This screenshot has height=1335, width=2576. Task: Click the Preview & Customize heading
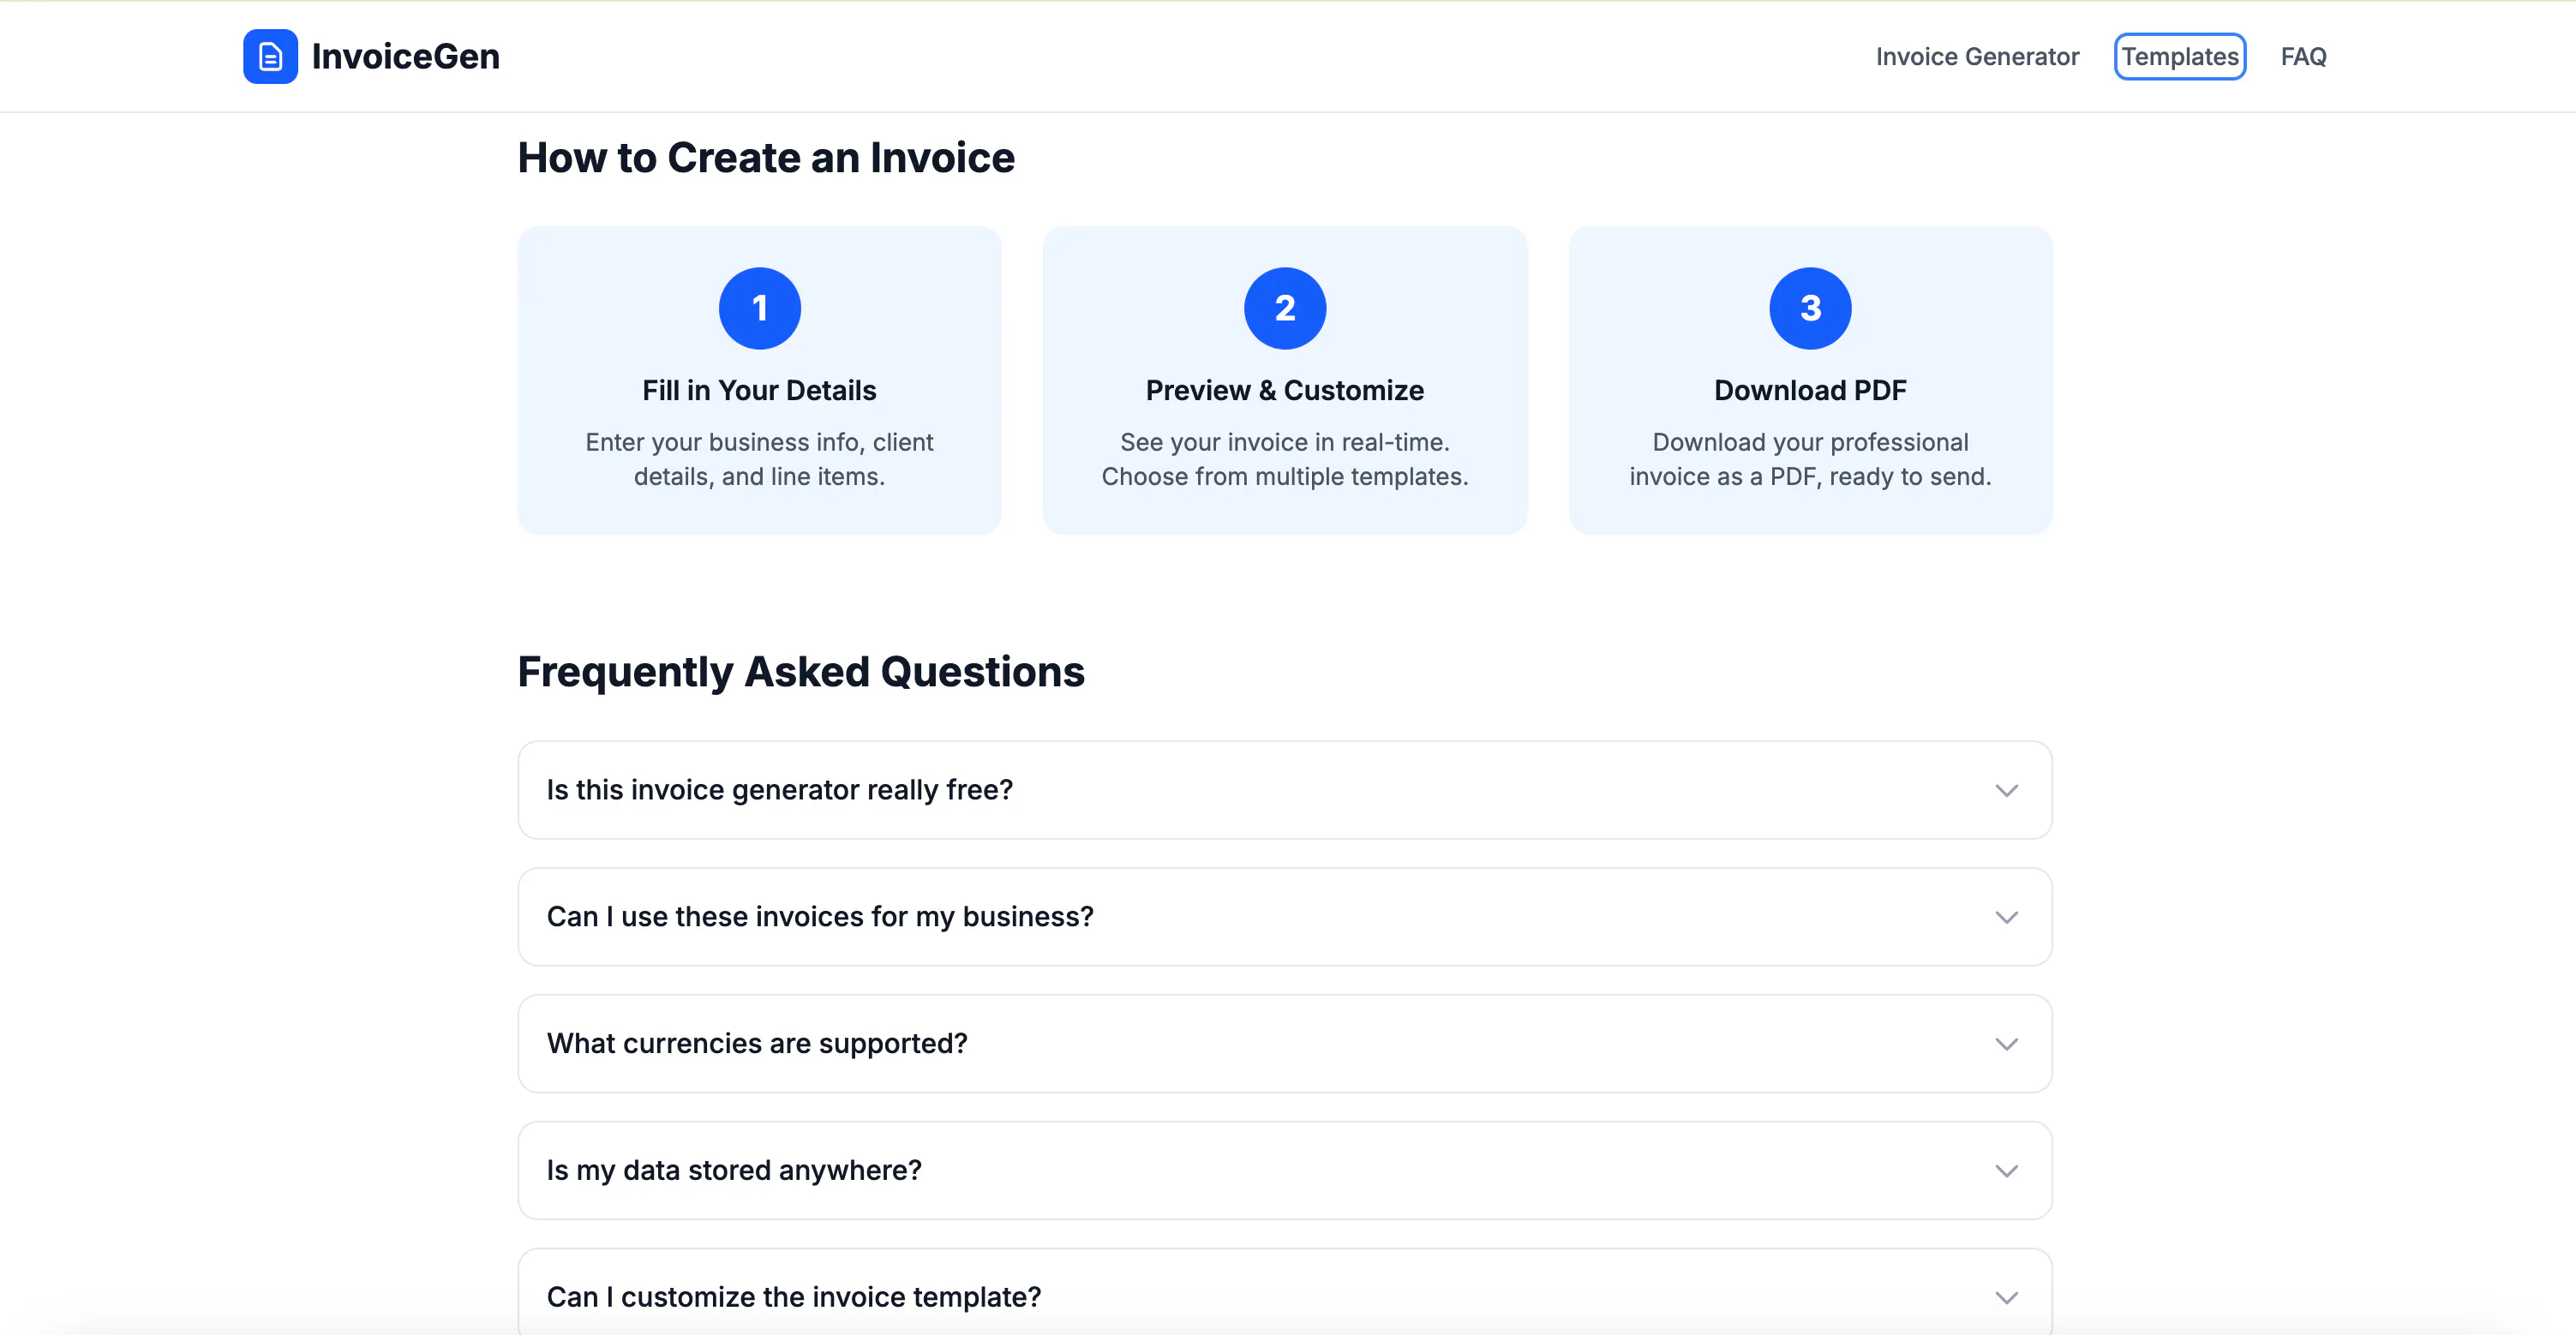(x=1285, y=391)
